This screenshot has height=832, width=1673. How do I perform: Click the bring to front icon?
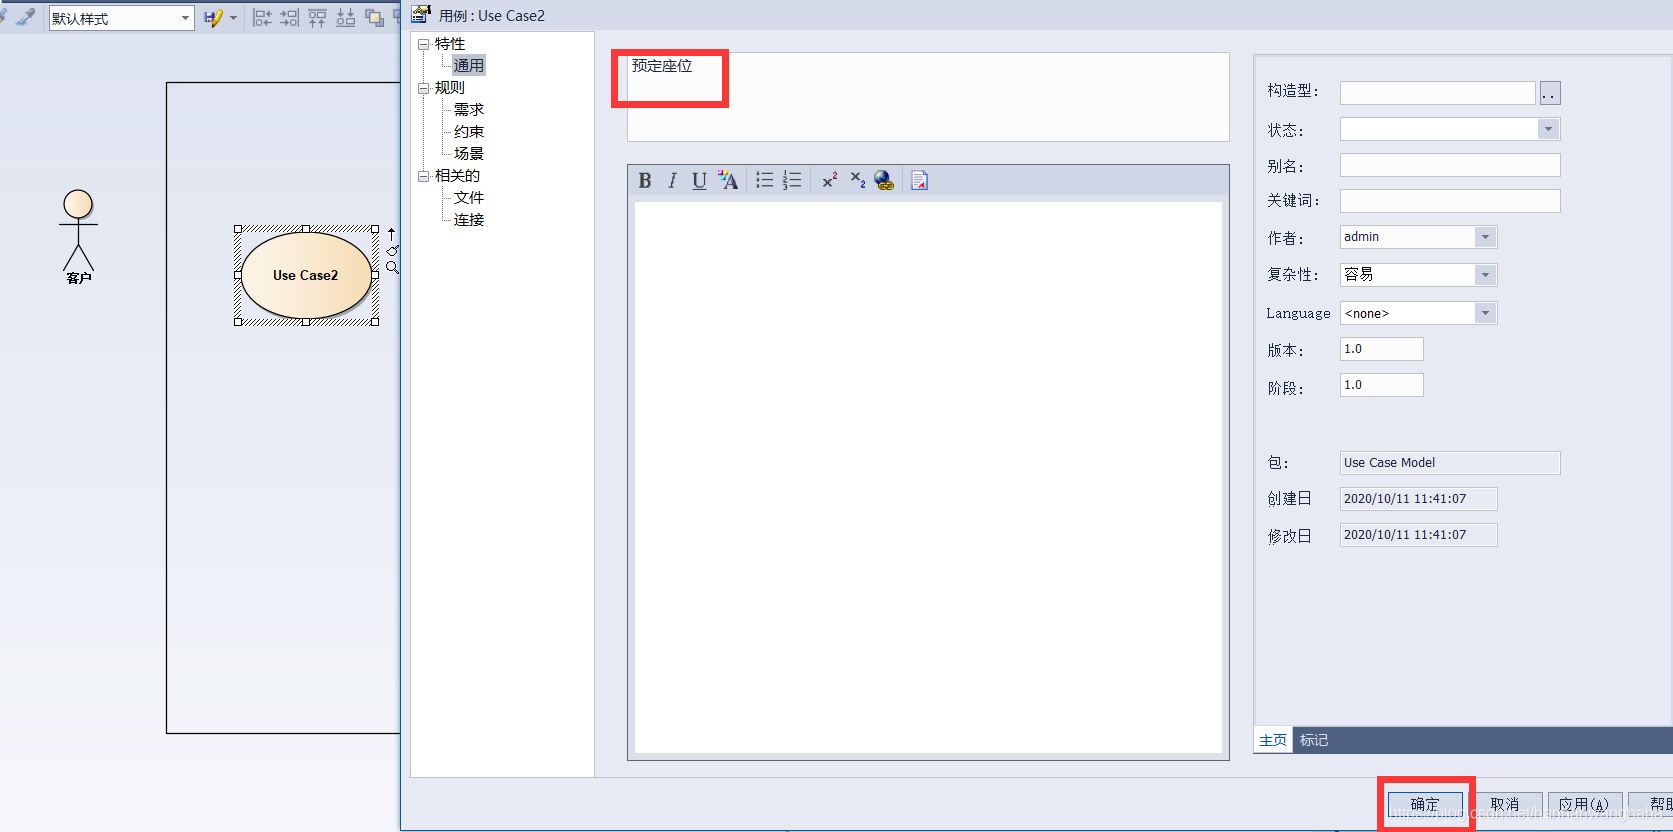click(374, 18)
